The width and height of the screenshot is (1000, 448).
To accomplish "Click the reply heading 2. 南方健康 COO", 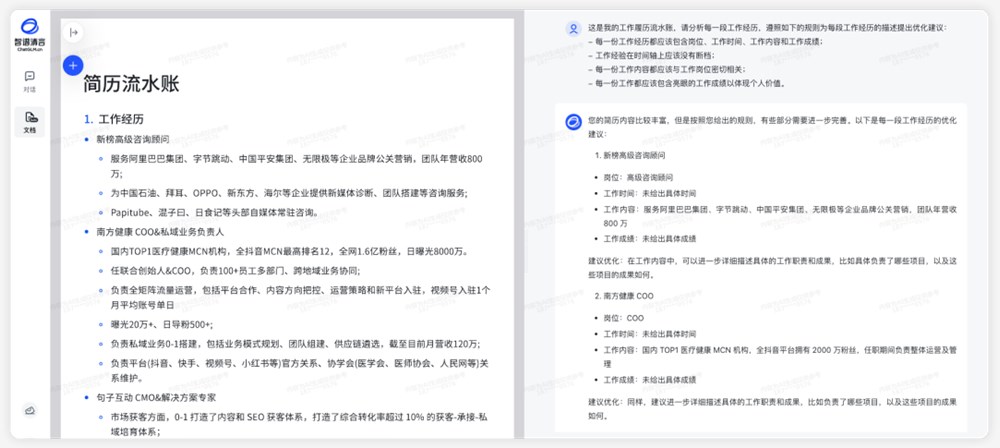I will pos(624,296).
